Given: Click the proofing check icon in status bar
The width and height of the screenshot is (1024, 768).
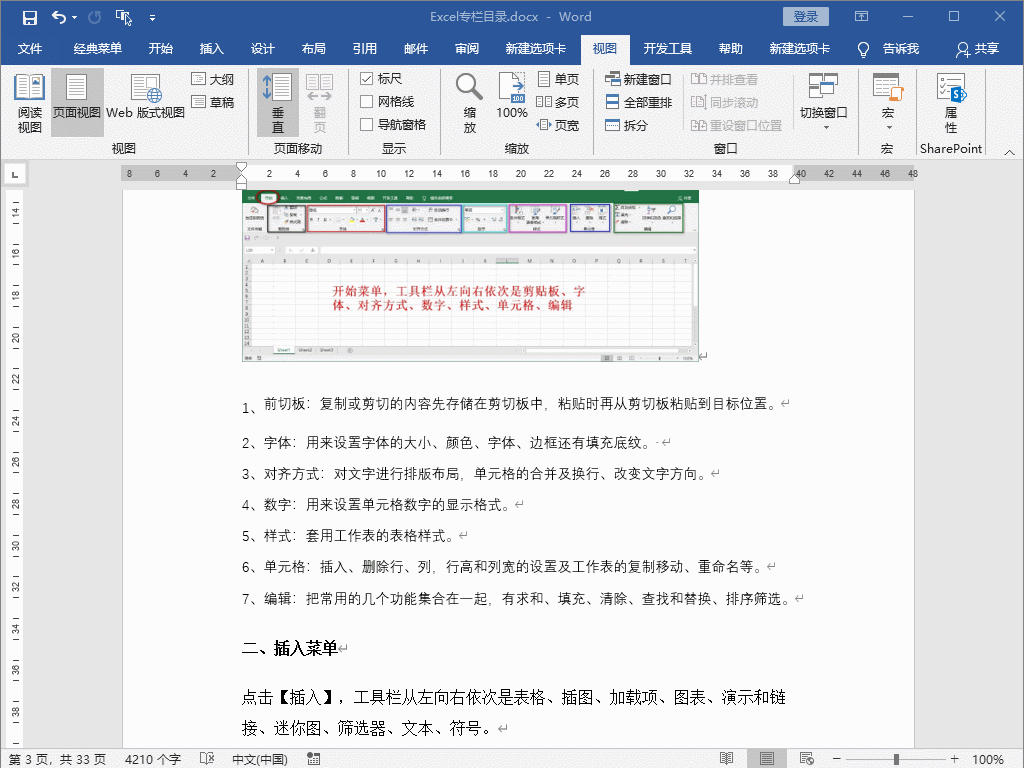Looking at the screenshot, I should click(207, 758).
